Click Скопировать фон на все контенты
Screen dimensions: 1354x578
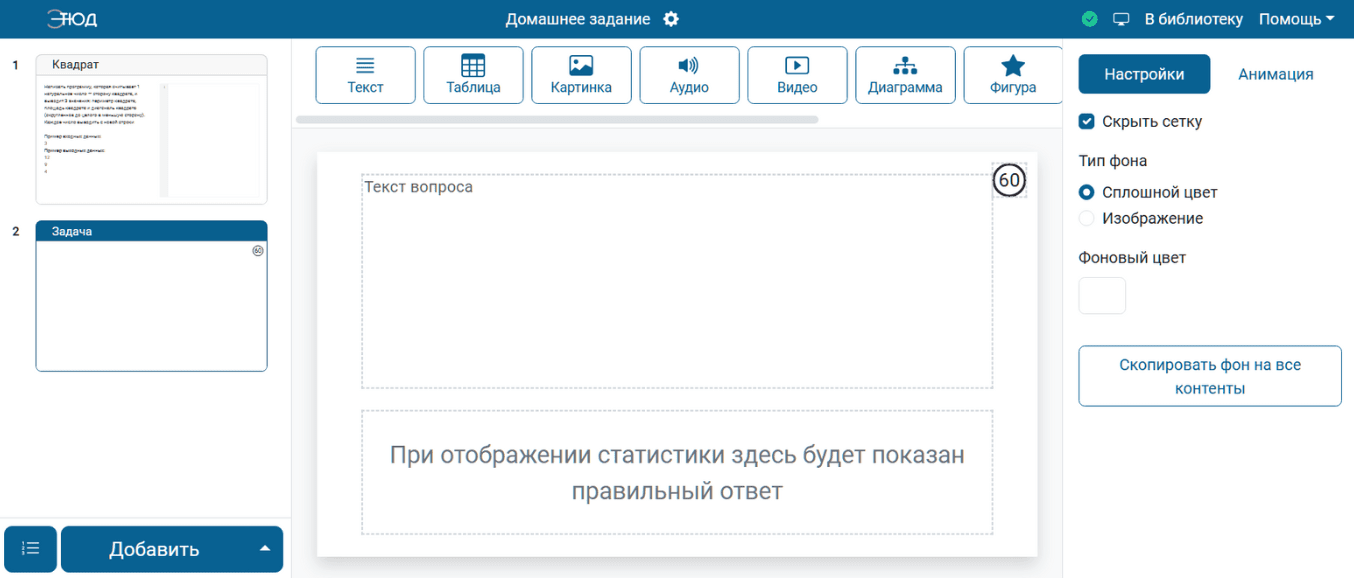pos(1210,376)
